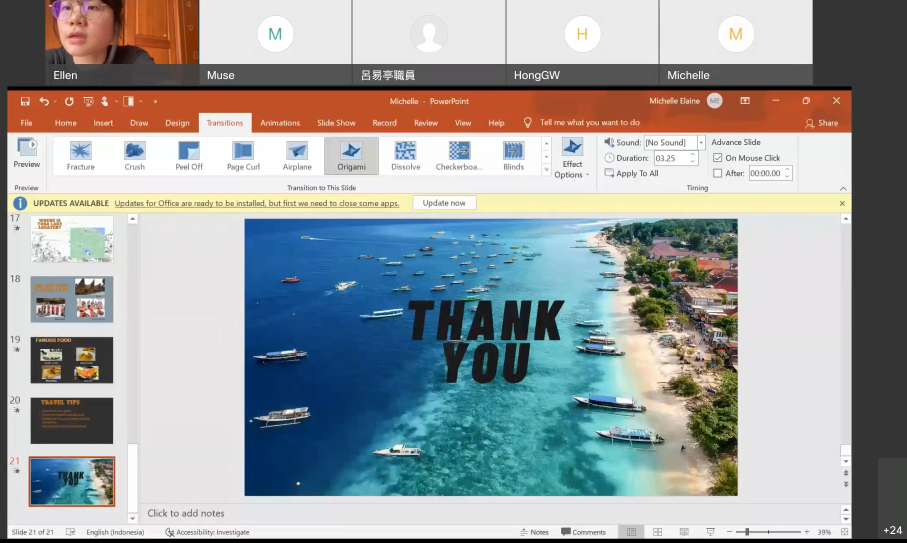Select the Fracture transition effect
The width and height of the screenshot is (907, 543).
pyautogui.click(x=80, y=156)
